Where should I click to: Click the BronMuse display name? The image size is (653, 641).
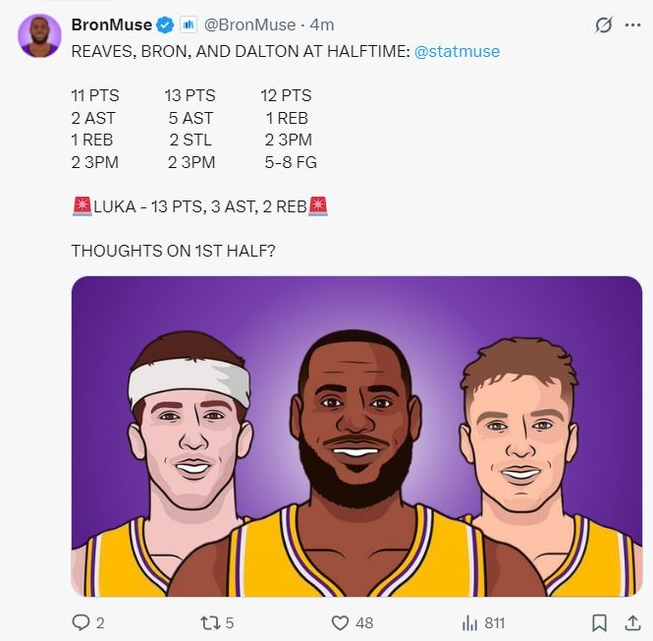pos(111,24)
